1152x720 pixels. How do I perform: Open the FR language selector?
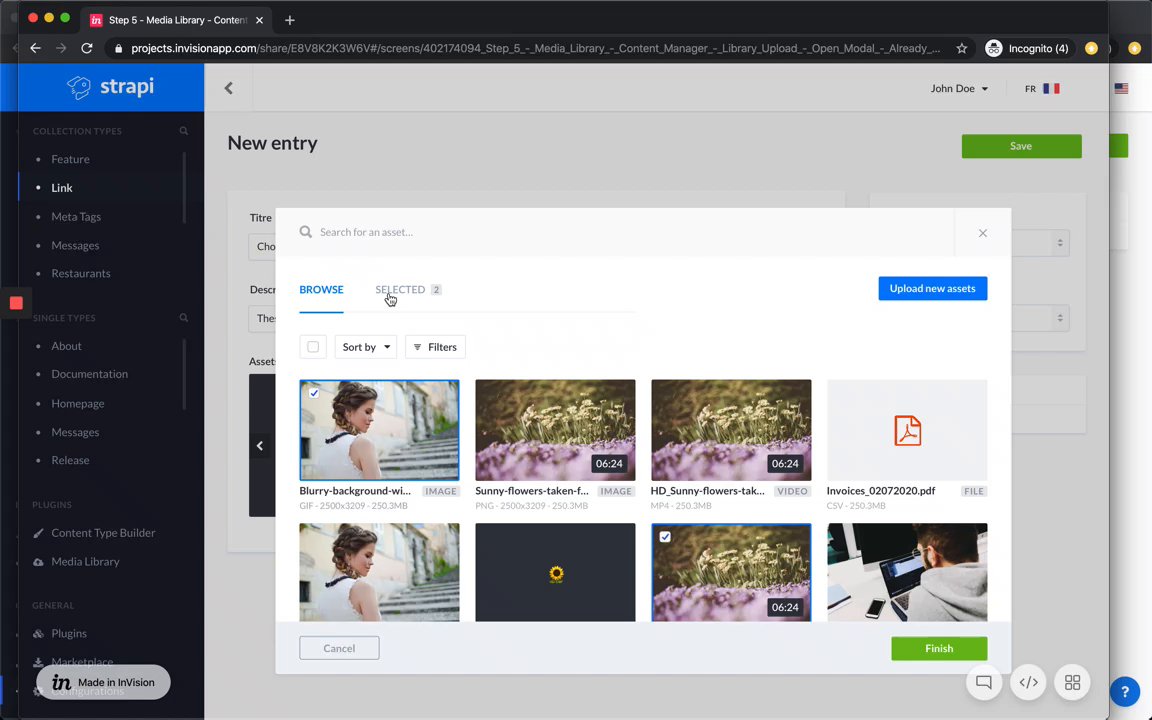click(1042, 88)
